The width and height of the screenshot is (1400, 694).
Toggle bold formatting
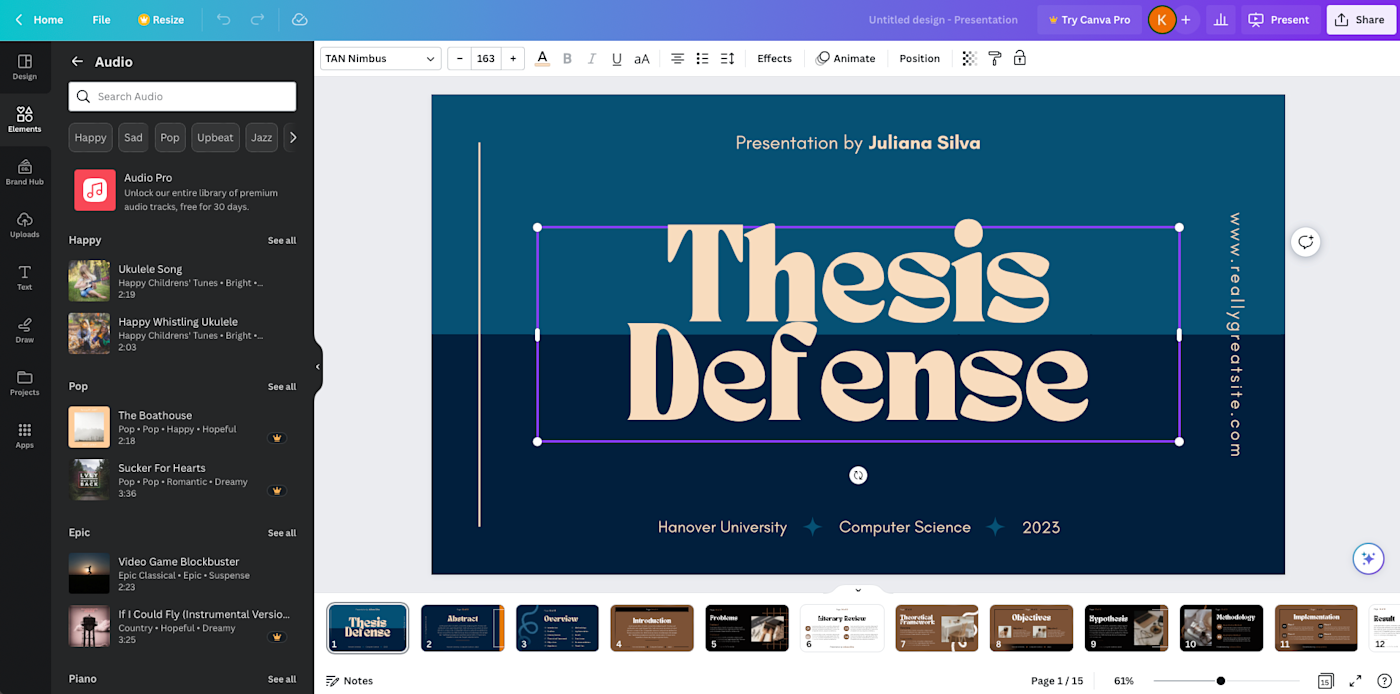[567, 58]
